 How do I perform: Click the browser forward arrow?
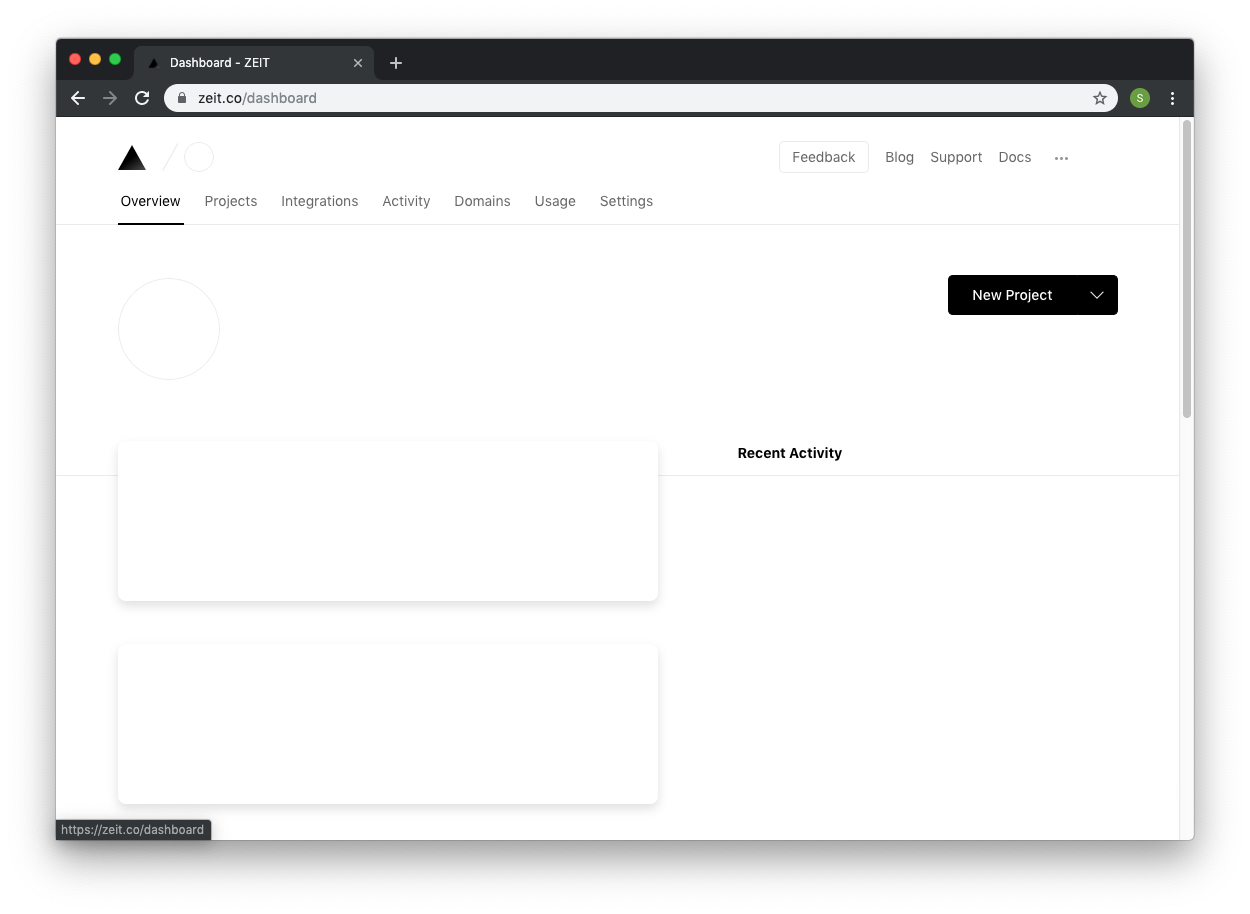pyautogui.click(x=110, y=98)
